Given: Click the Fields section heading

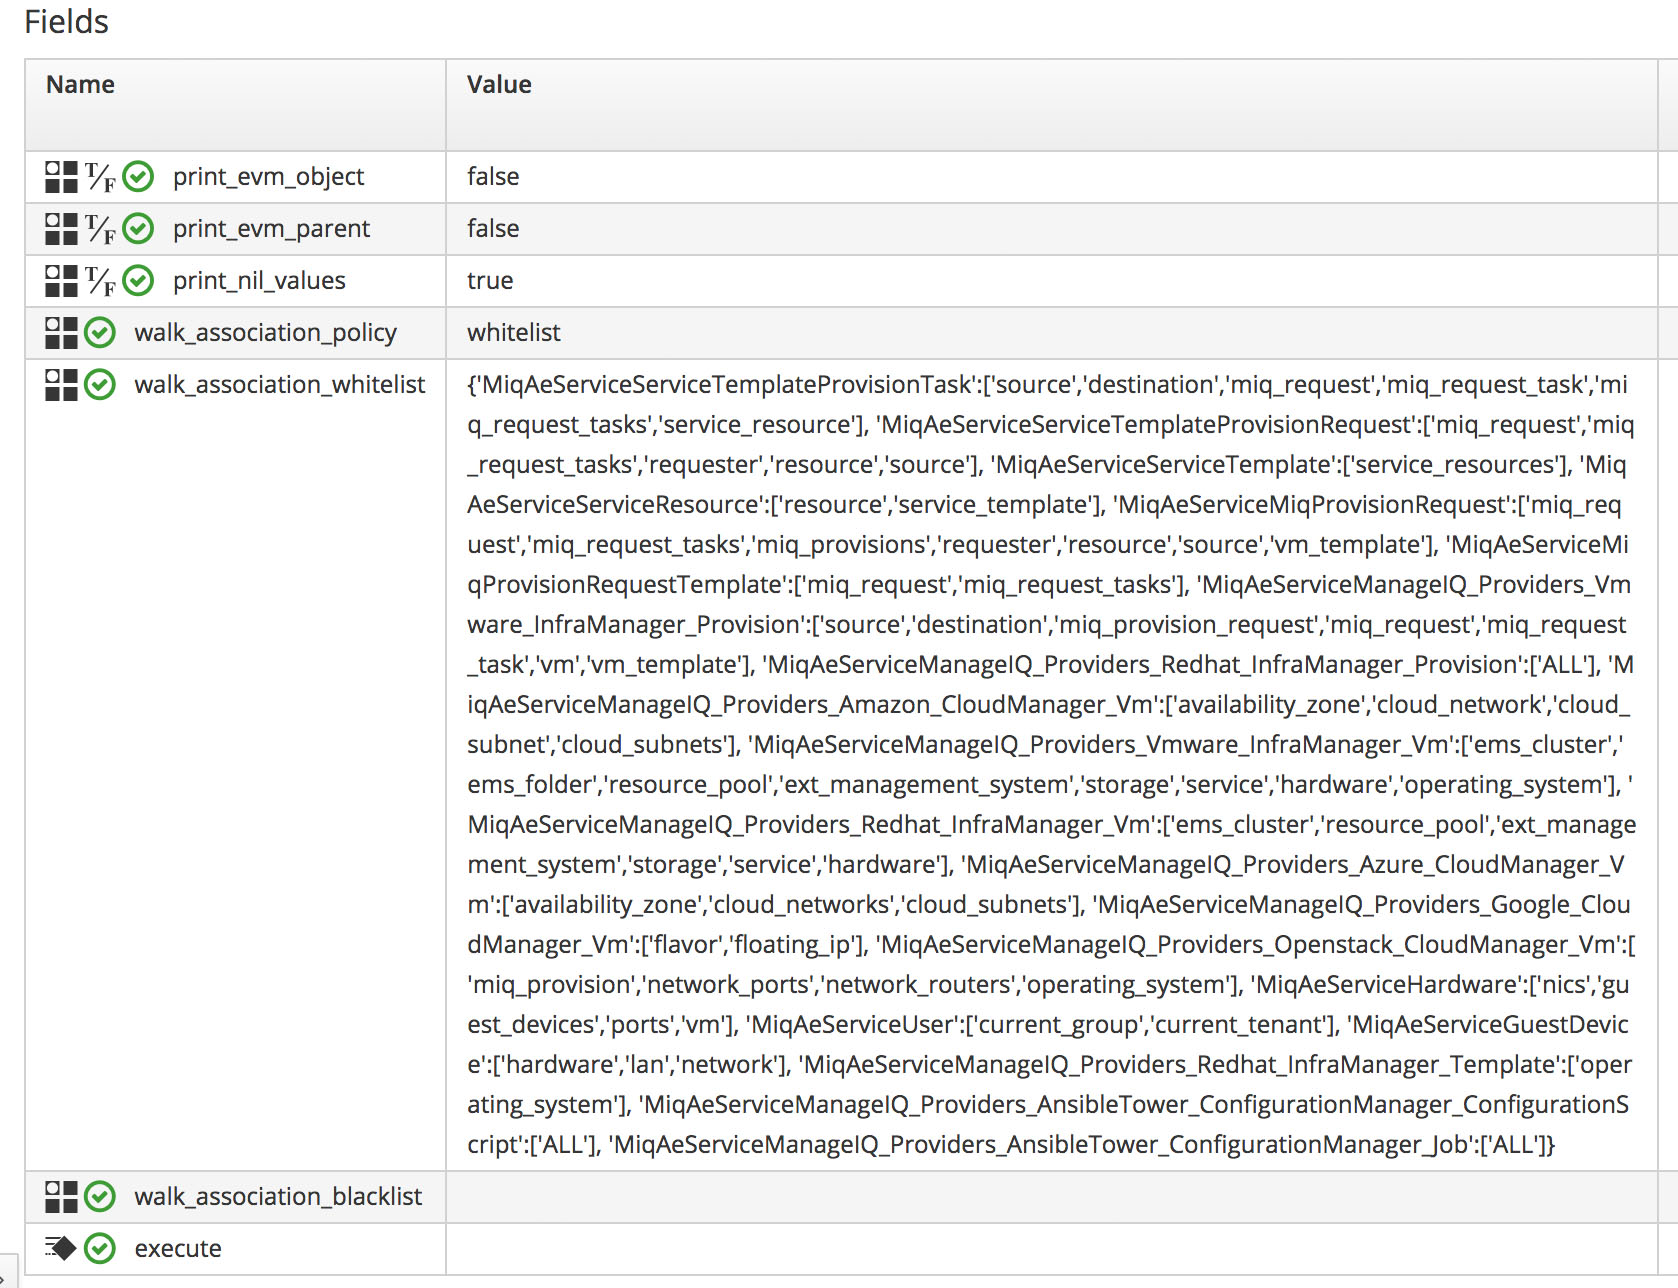Looking at the screenshot, I should point(66,22).
